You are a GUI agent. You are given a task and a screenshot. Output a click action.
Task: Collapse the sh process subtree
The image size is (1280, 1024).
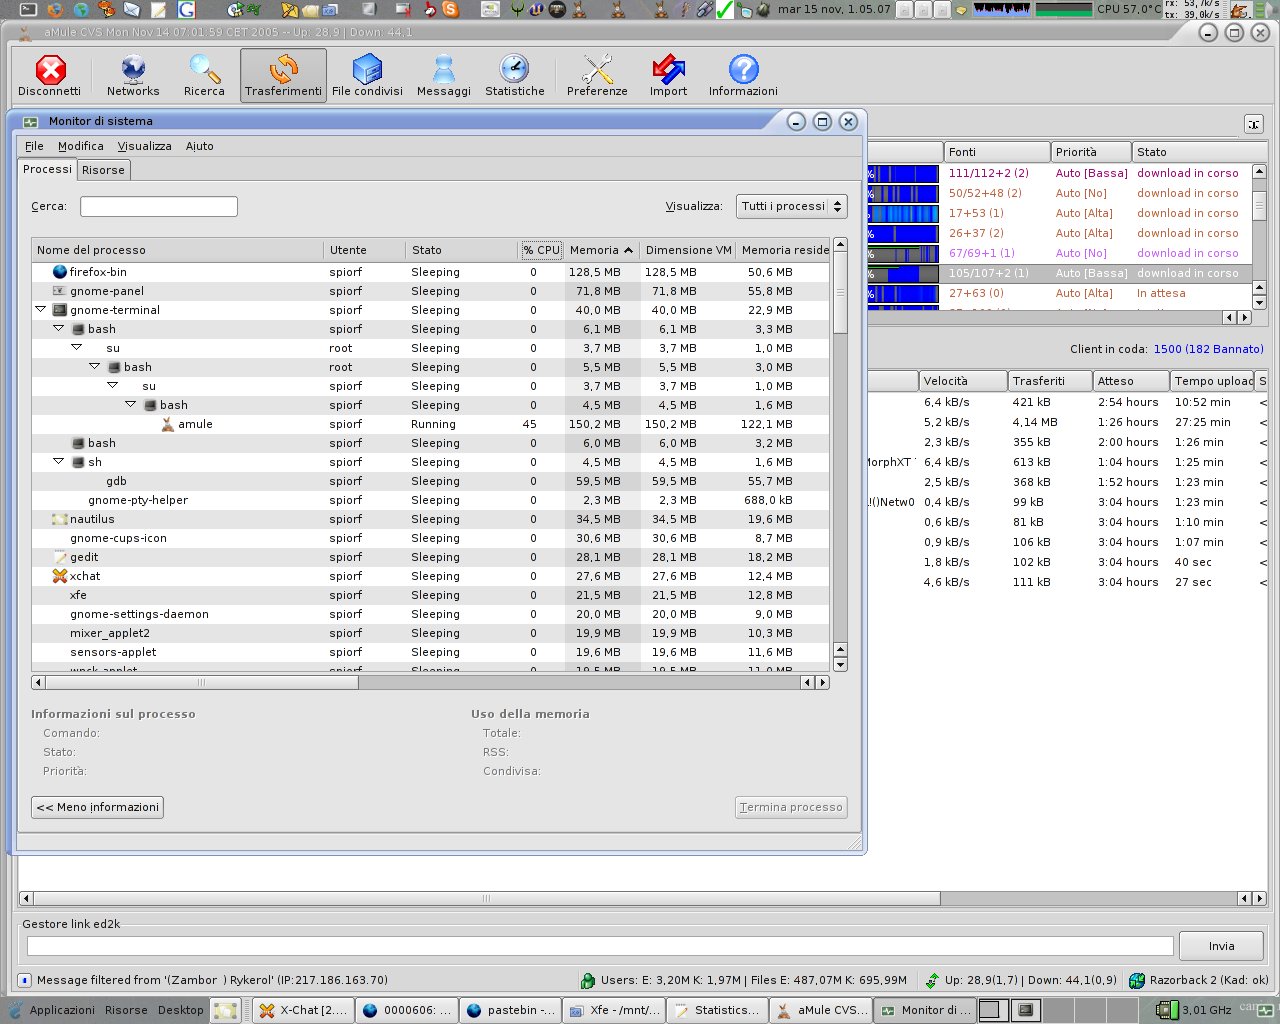tap(59, 462)
